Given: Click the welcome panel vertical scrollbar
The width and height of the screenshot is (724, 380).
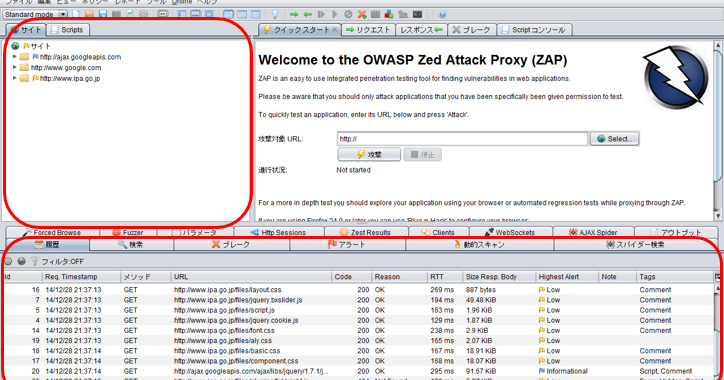Looking at the screenshot, I should click(x=718, y=130).
